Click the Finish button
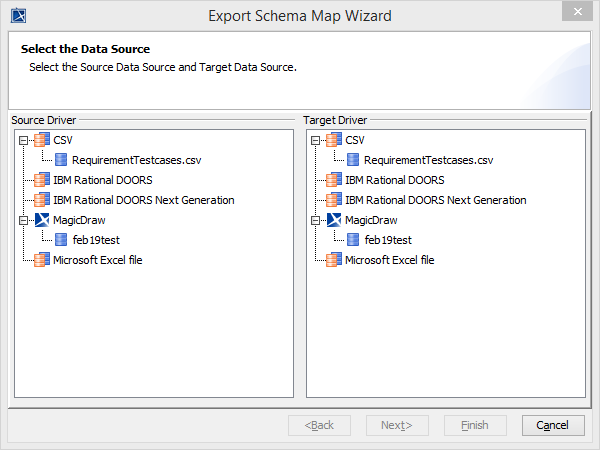 click(475, 425)
